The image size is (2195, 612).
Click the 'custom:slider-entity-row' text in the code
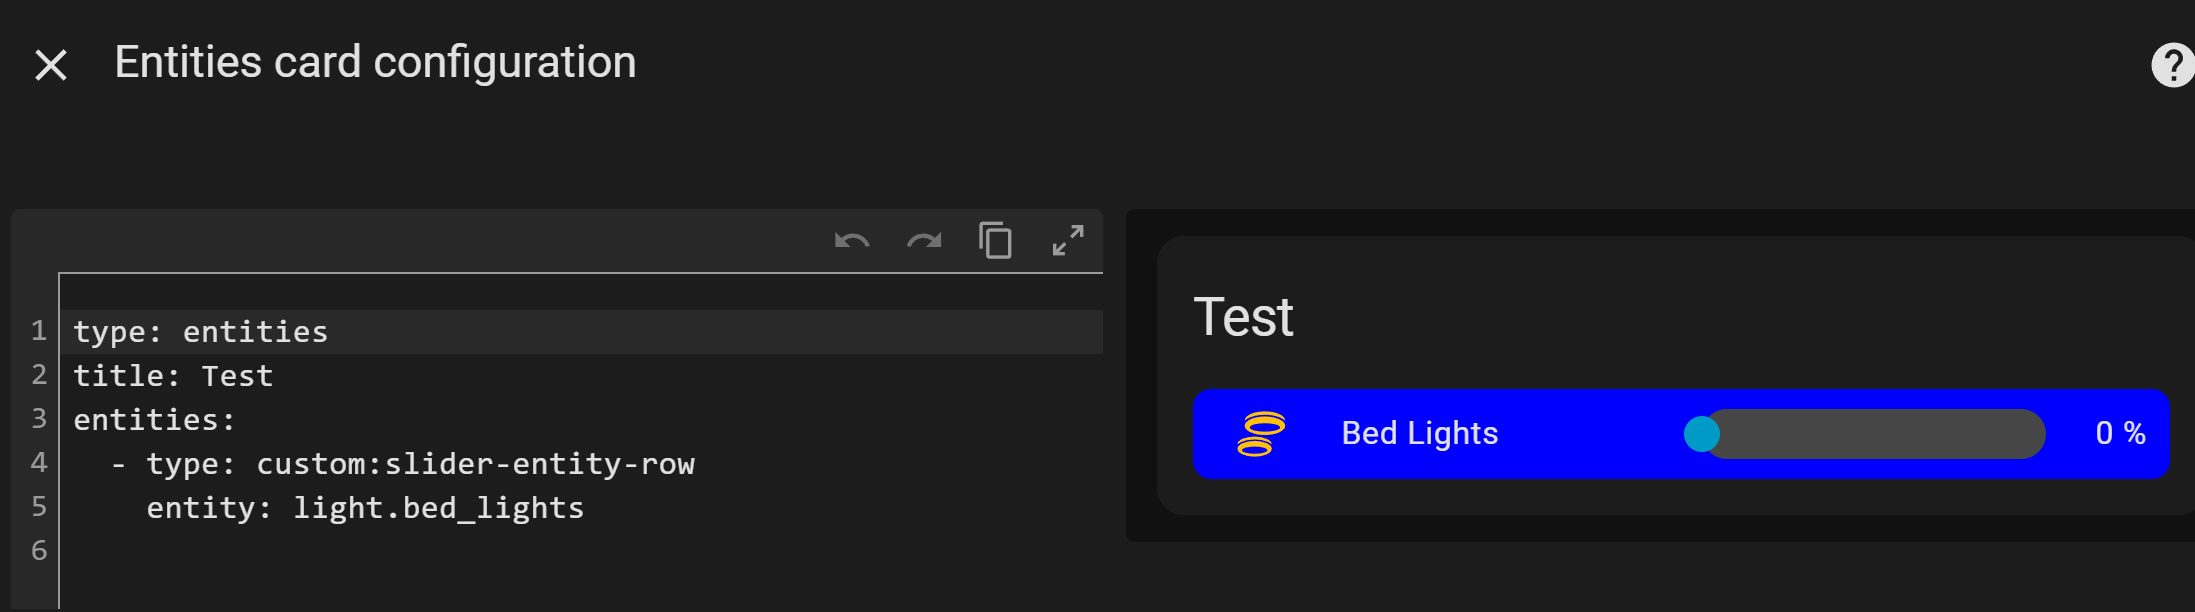[x=475, y=464]
